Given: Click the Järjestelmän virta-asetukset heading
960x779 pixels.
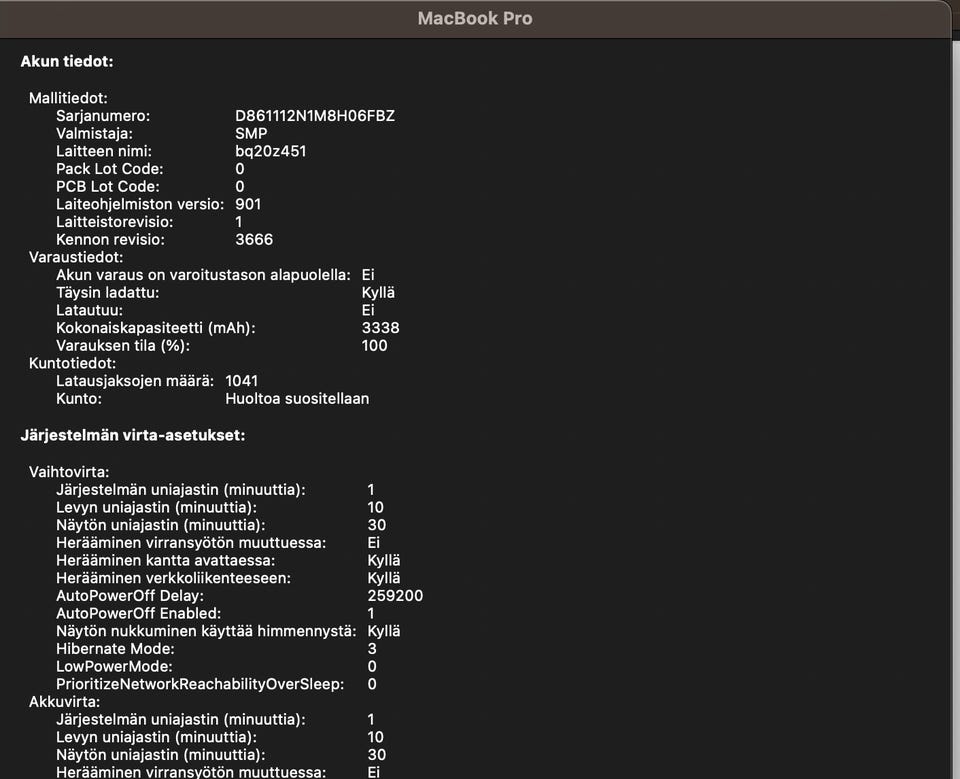Looking at the screenshot, I should (133, 435).
